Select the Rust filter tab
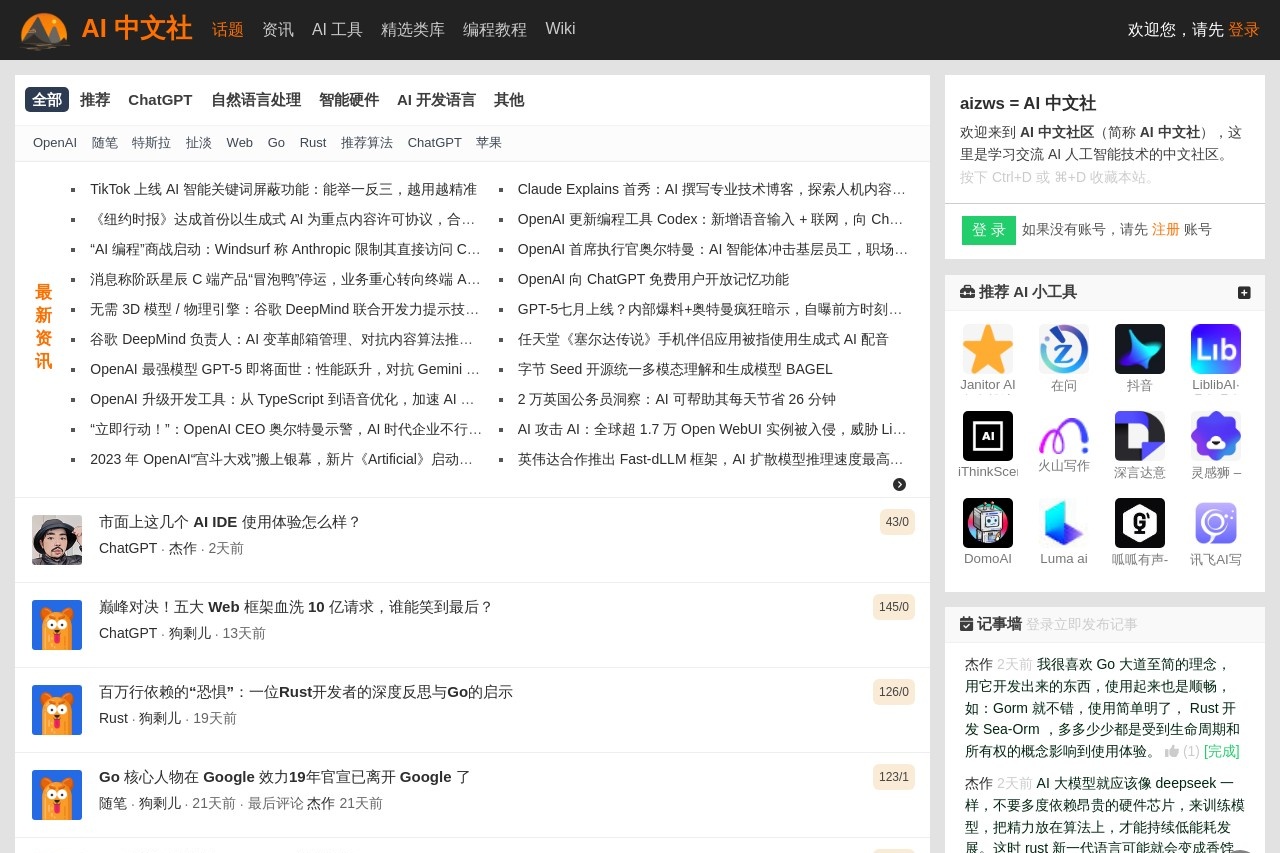Image resolution: width=1280 pixels, height=853 pixels. 313,142
